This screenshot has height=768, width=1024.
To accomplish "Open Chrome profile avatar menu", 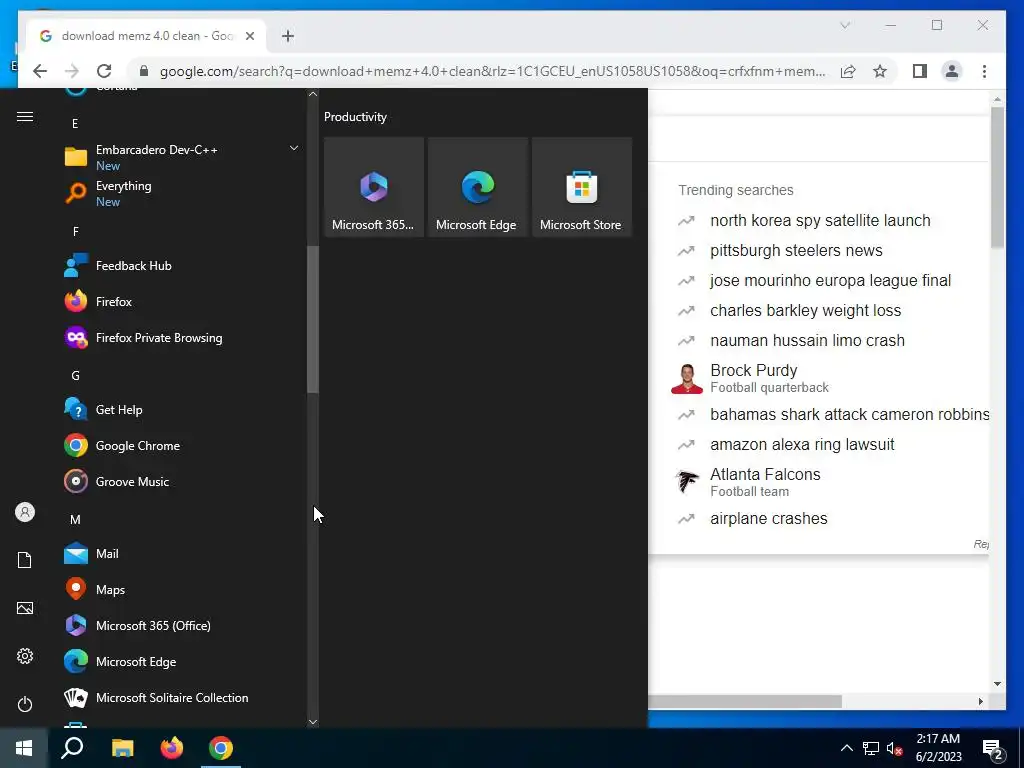I will coord(952,71).
